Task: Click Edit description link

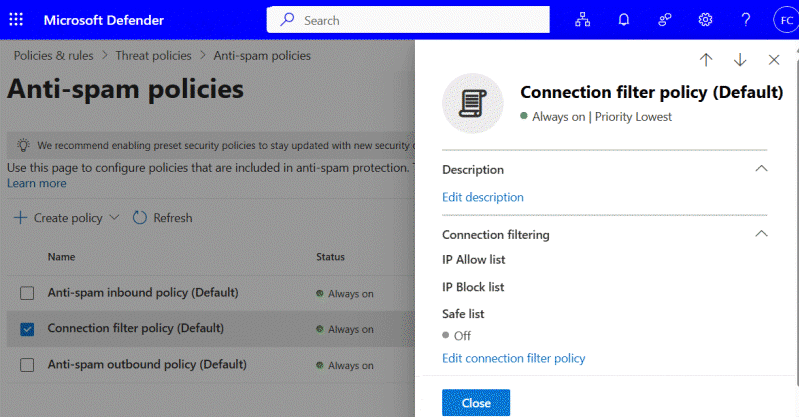Action: pyautogui.click(x=483, y=197)
